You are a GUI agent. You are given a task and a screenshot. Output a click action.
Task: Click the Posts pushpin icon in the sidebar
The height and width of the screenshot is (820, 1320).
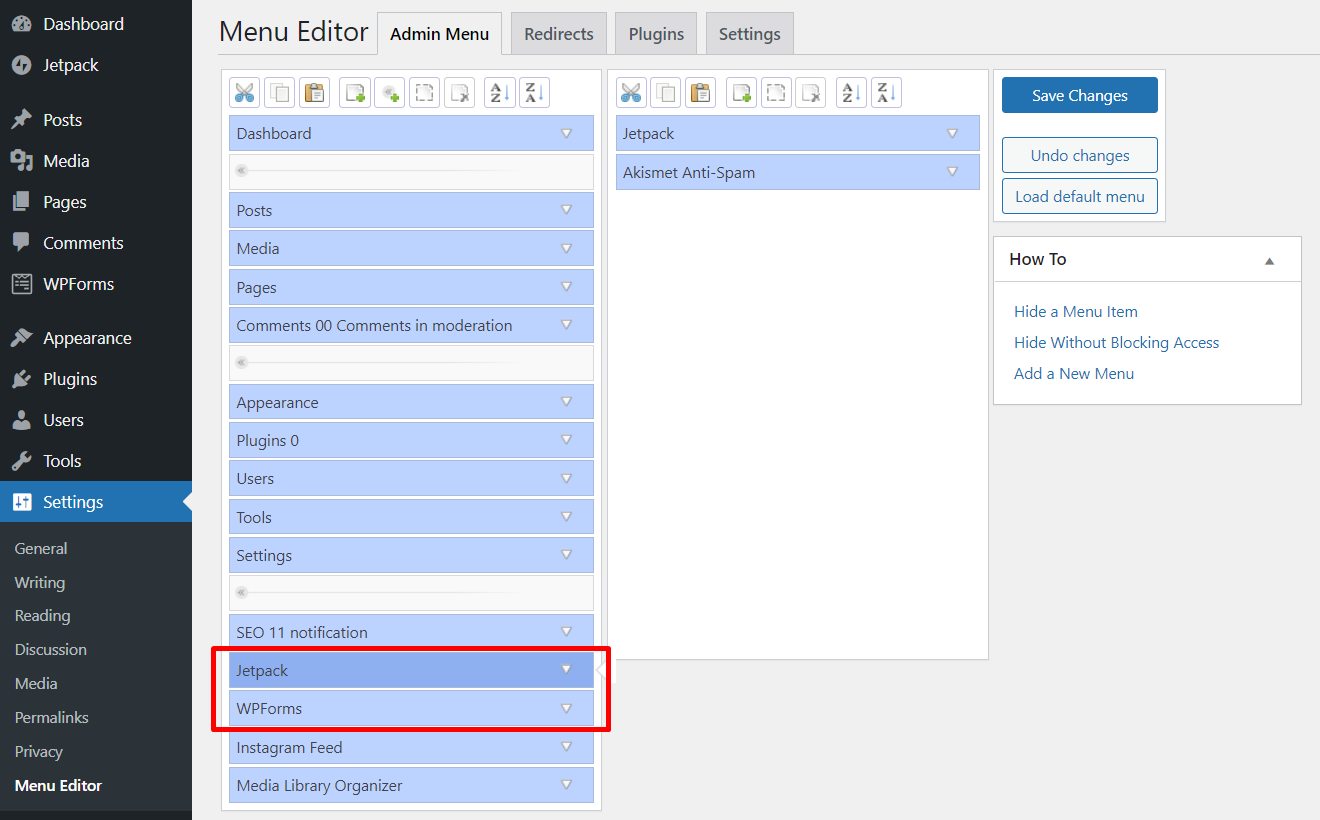(22, 120)
